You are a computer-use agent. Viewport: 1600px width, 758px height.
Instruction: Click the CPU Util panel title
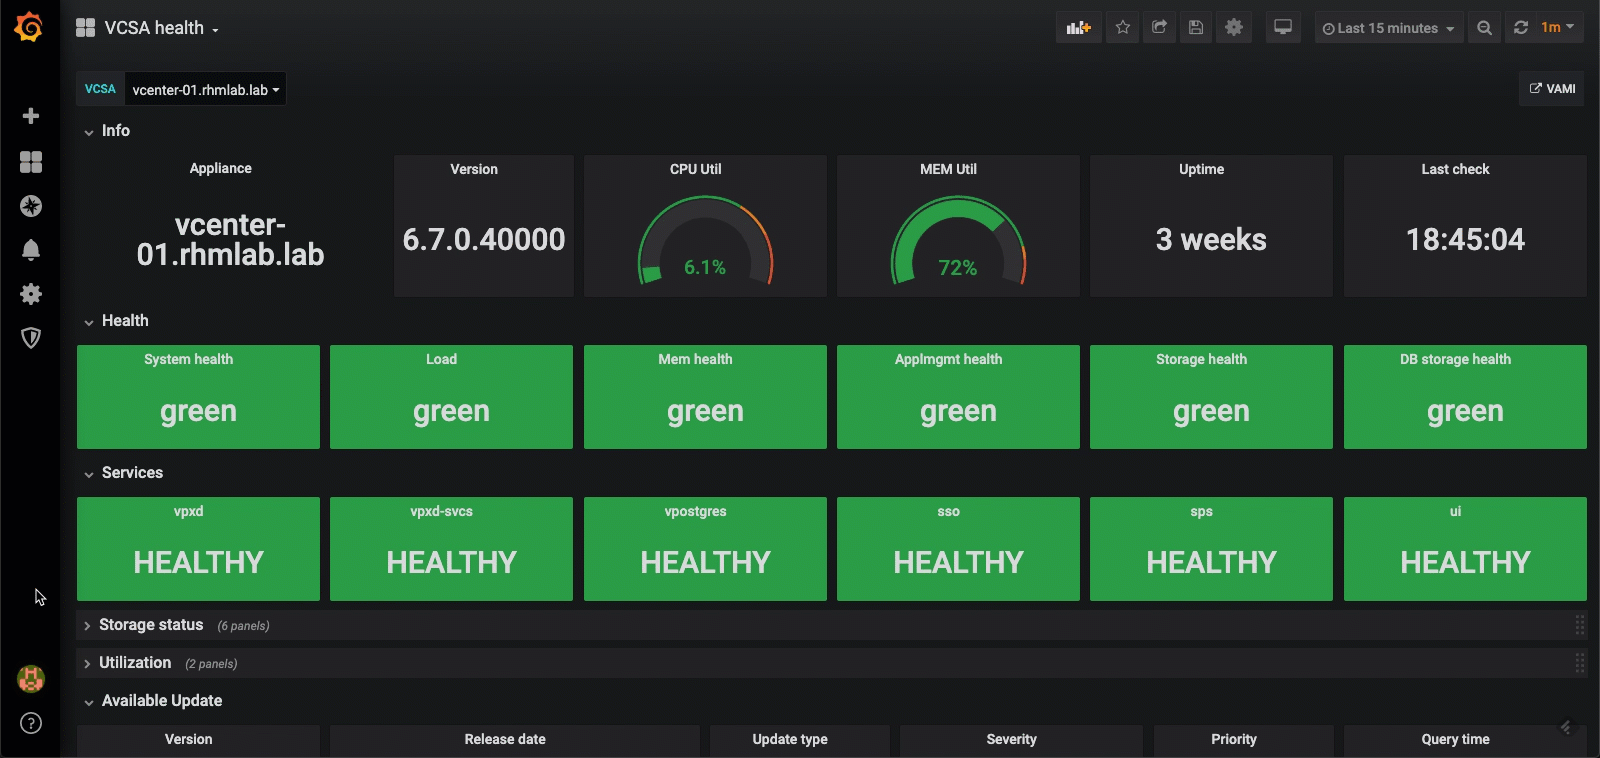point(696,169)
